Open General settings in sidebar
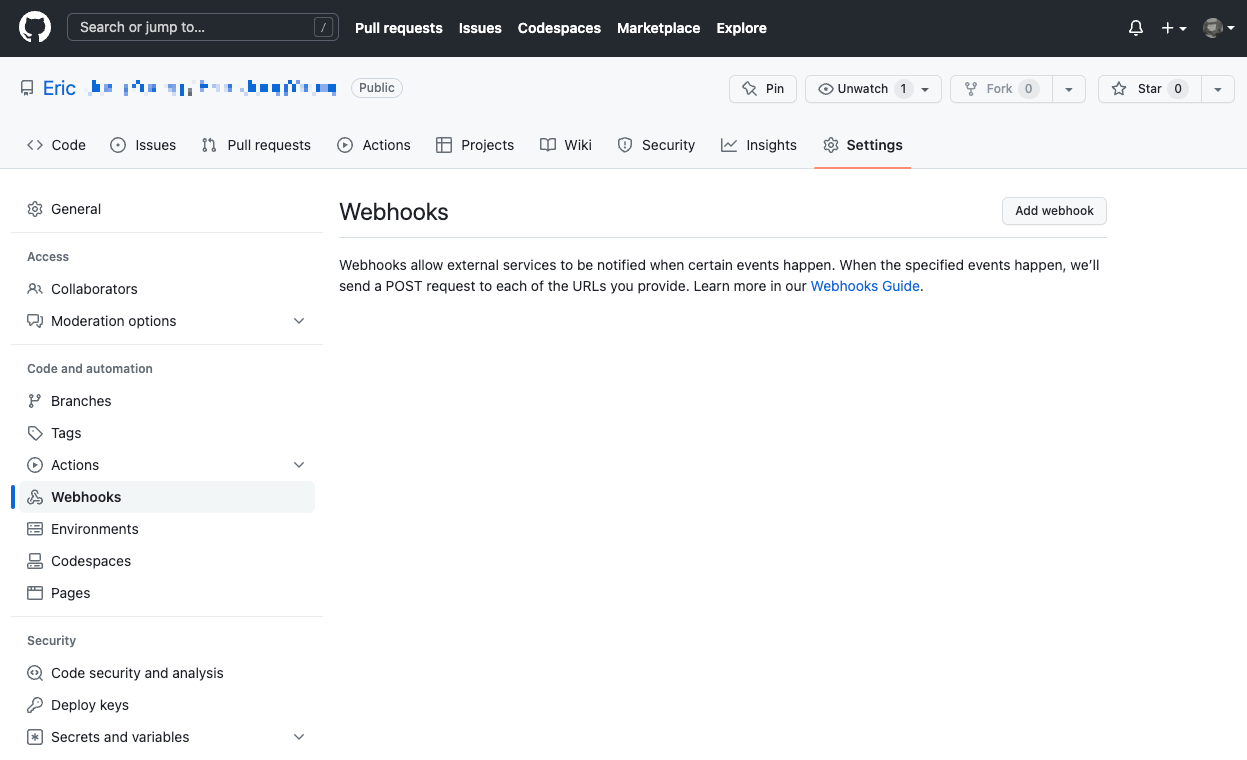Viewport: 1247px width, 760px height. click(x=167, y=209)
